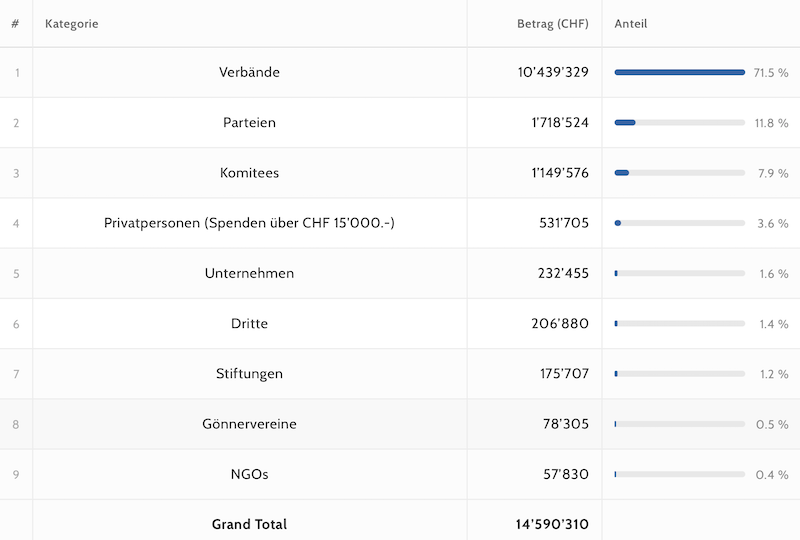Select the Stiftungen category cell

249,374
